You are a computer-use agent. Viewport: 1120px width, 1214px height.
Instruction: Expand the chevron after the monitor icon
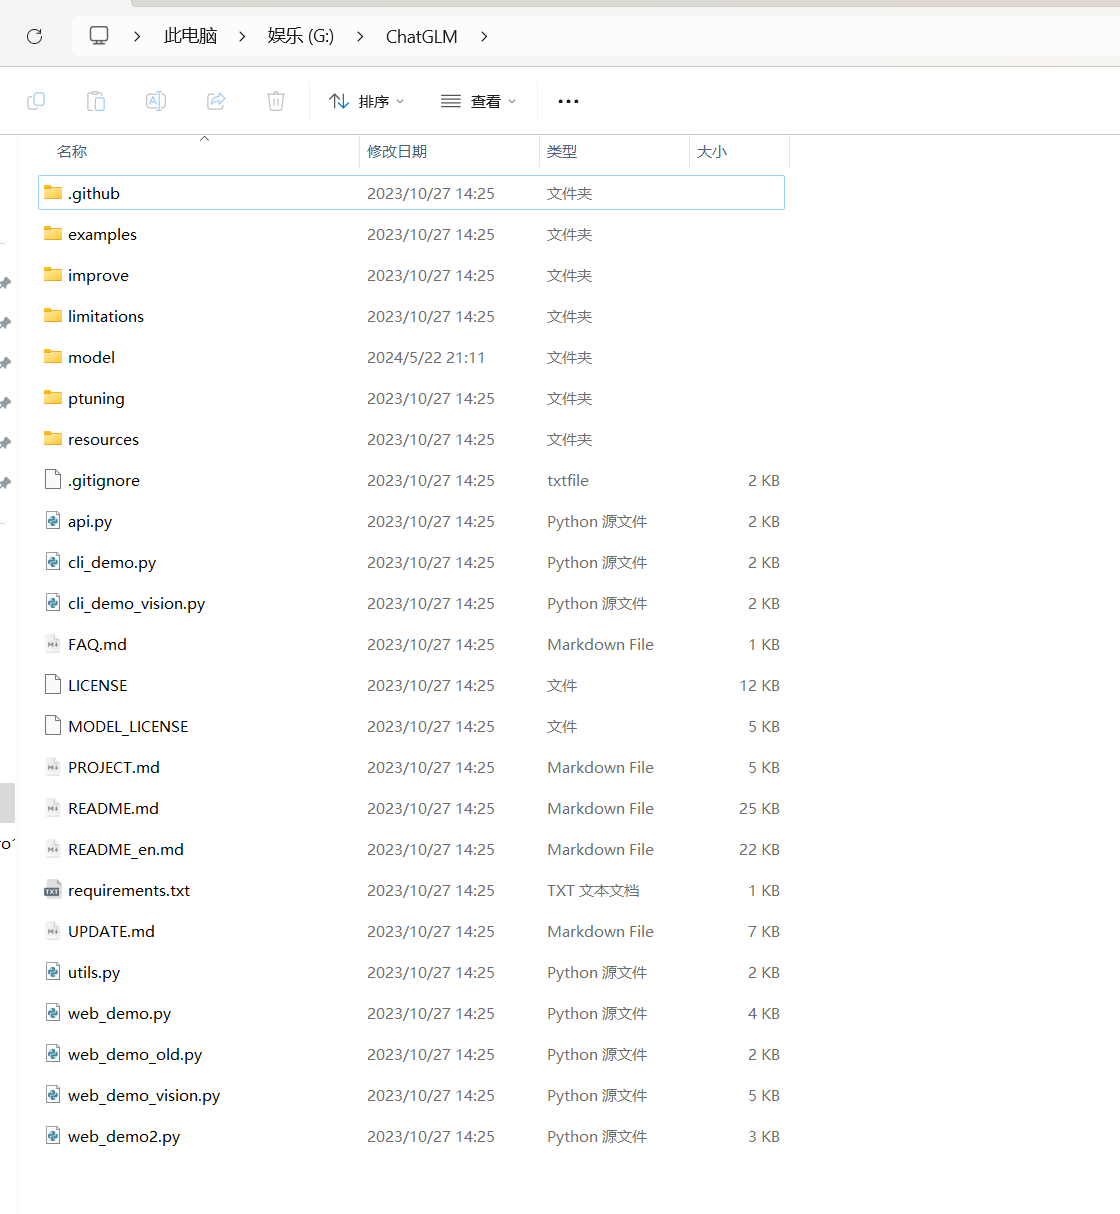[137, 36]
